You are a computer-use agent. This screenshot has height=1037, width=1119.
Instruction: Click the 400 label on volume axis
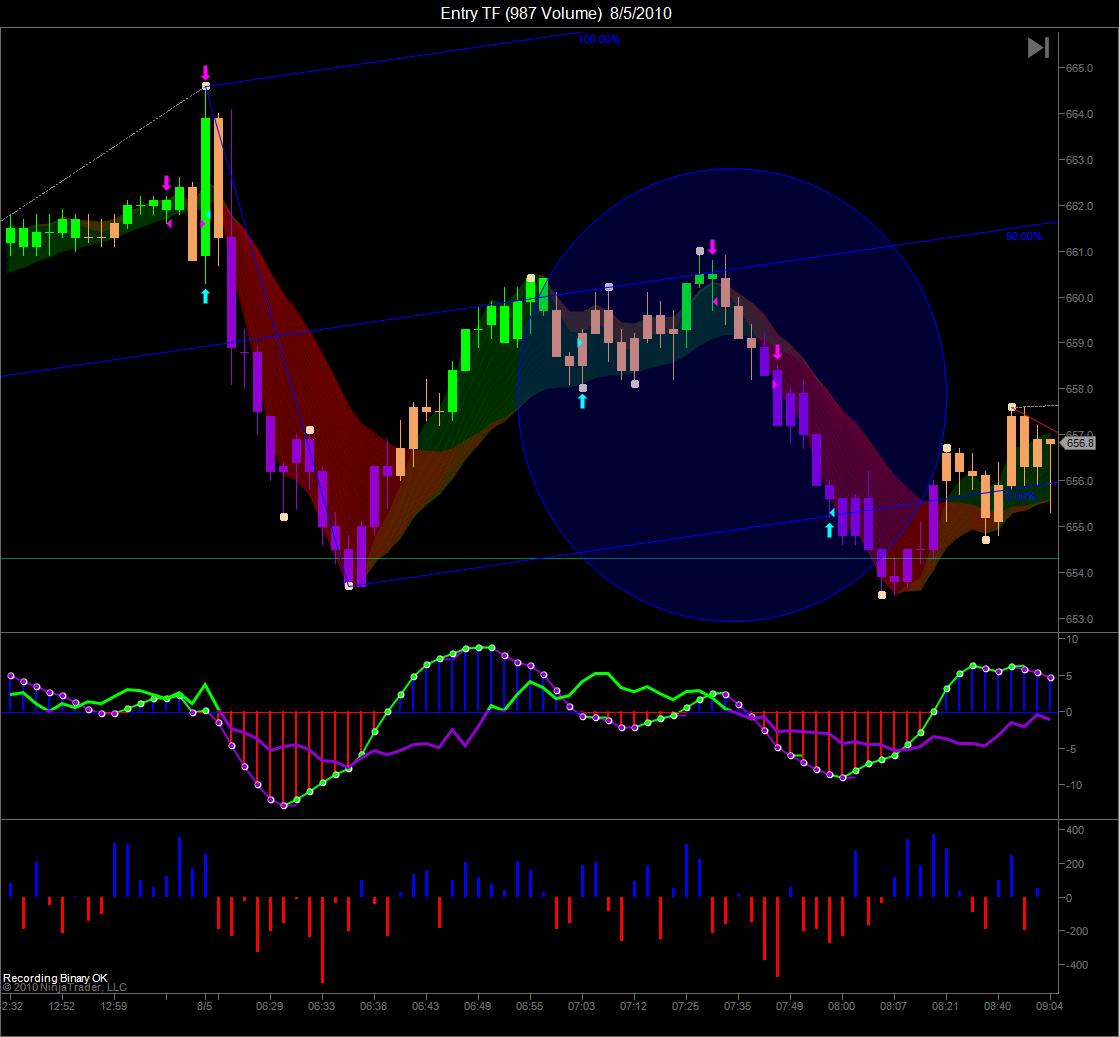coord(1075,831)
